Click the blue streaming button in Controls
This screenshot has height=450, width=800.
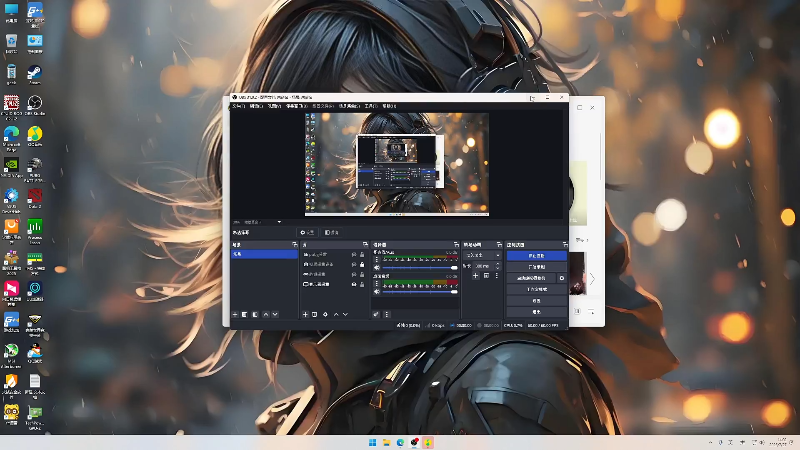pyautogui.click(x=536, y=256)
